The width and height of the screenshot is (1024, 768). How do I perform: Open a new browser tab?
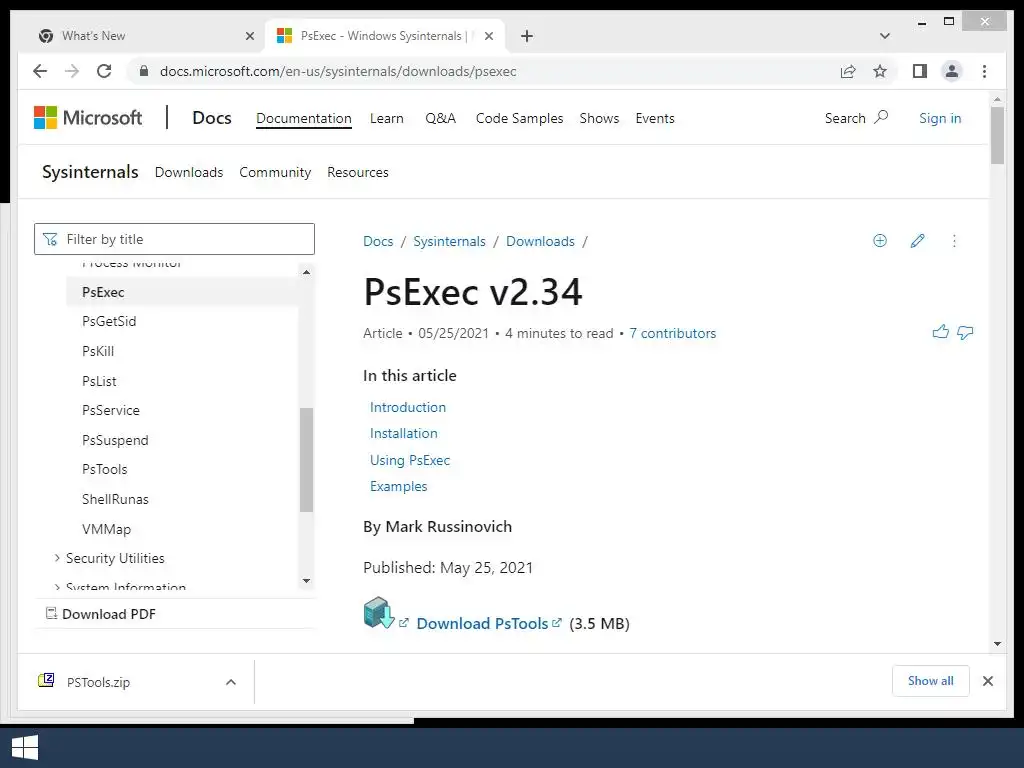point(527,36)
